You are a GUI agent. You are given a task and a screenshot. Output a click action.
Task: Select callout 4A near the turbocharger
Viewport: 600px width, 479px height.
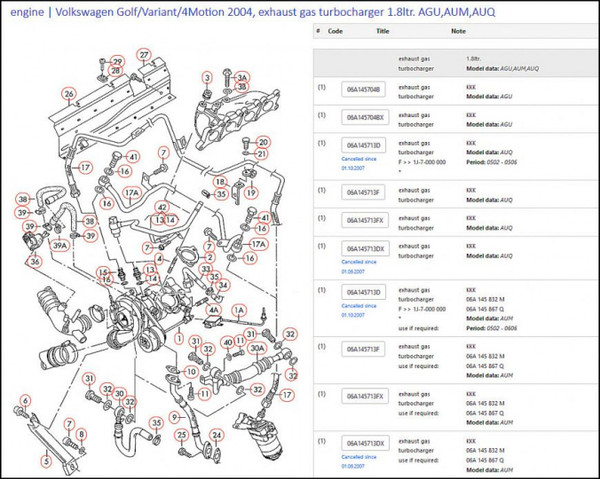(212, 310)
